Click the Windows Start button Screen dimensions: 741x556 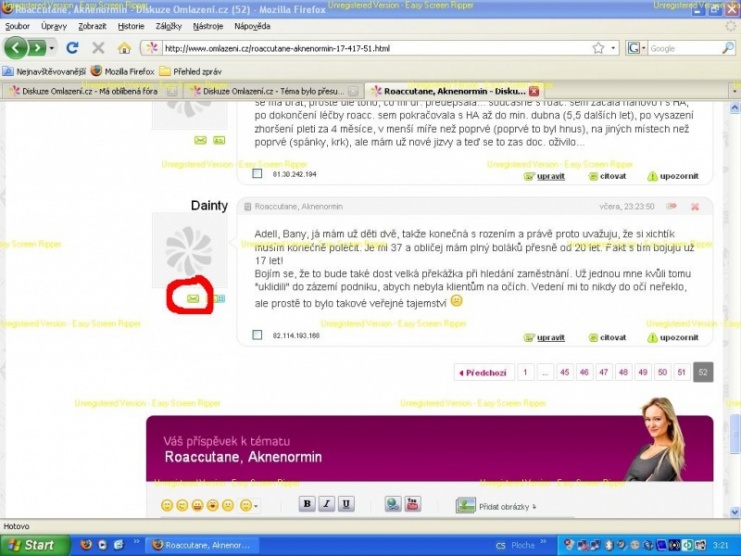point(35,545)
